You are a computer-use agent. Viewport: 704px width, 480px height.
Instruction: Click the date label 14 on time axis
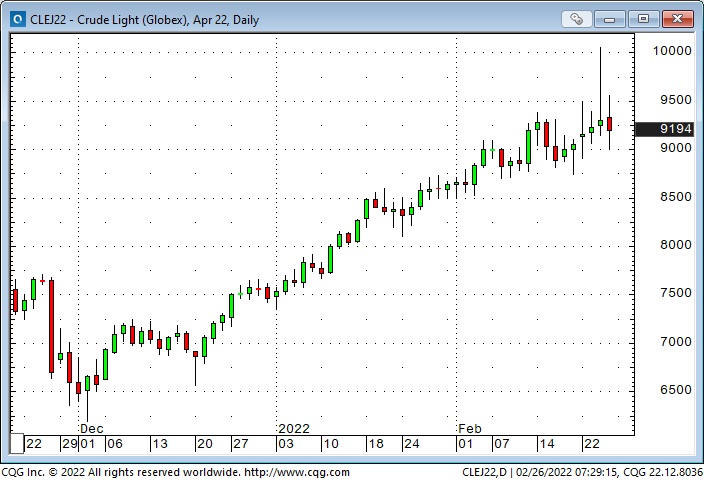pyautogui.click(x=547, y=444)
